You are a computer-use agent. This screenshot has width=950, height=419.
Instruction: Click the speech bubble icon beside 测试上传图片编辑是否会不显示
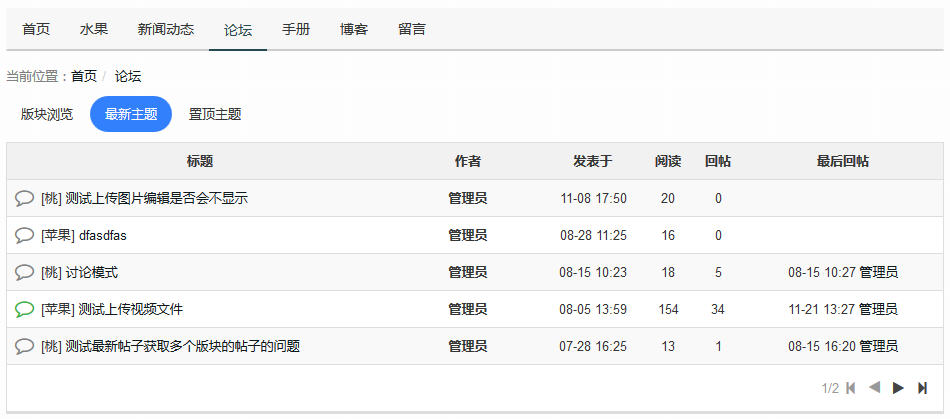pyautogui.click(x=24, y=198)
